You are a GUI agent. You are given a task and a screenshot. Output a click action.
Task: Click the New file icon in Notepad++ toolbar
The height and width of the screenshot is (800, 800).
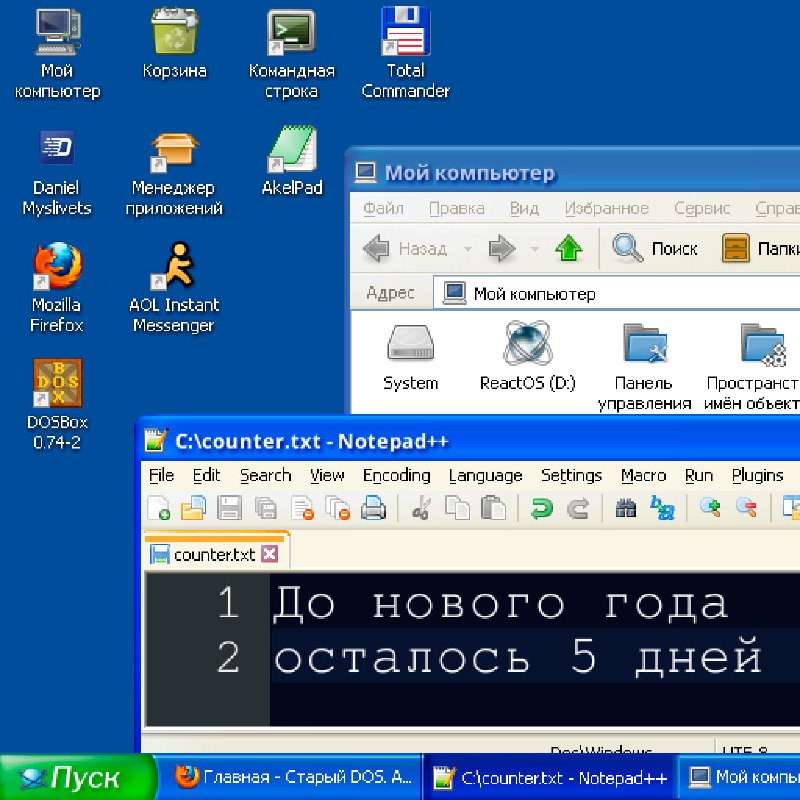pos(158,508)
